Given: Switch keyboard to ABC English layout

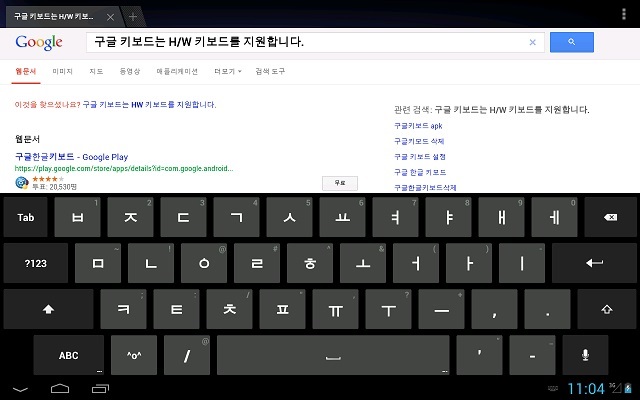Looking at the screenshot, I should click(x=69, y=355).
